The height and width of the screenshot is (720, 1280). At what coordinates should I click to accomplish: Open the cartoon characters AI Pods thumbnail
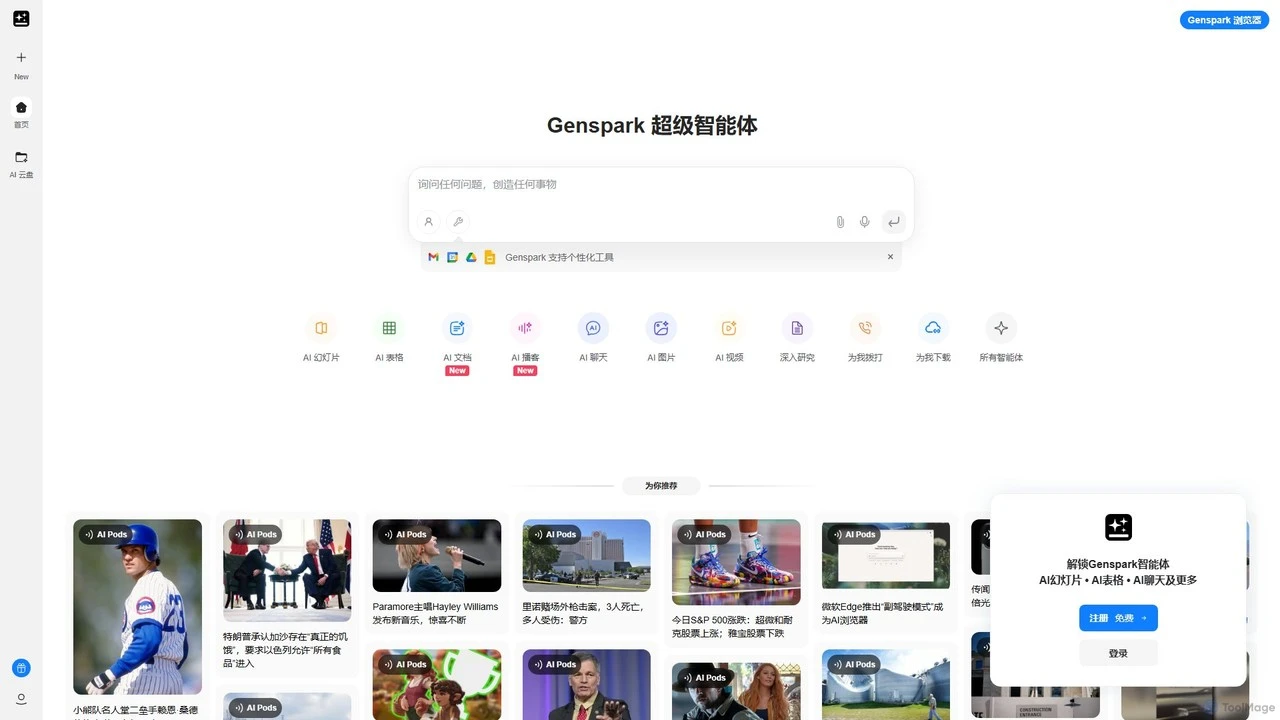[437, 685]
